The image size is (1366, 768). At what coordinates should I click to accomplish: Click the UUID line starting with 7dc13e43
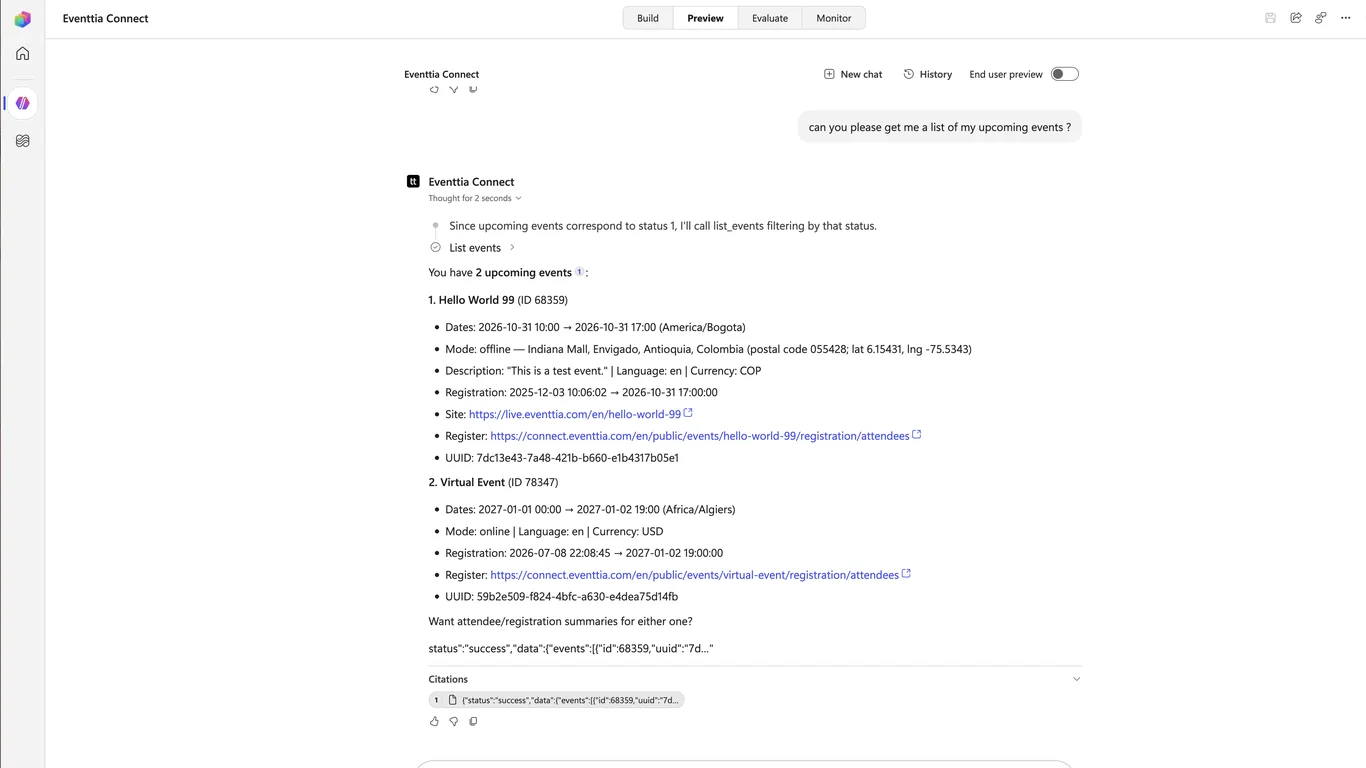[x=562, y=458]
